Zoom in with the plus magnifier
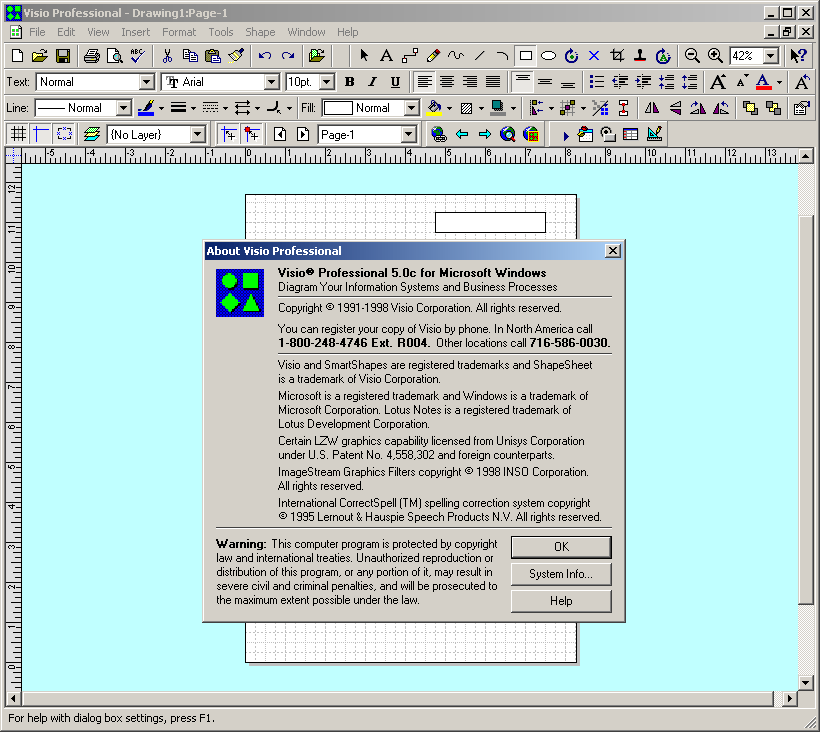This screenshot has width=820, height=732. tap(715, 56)
